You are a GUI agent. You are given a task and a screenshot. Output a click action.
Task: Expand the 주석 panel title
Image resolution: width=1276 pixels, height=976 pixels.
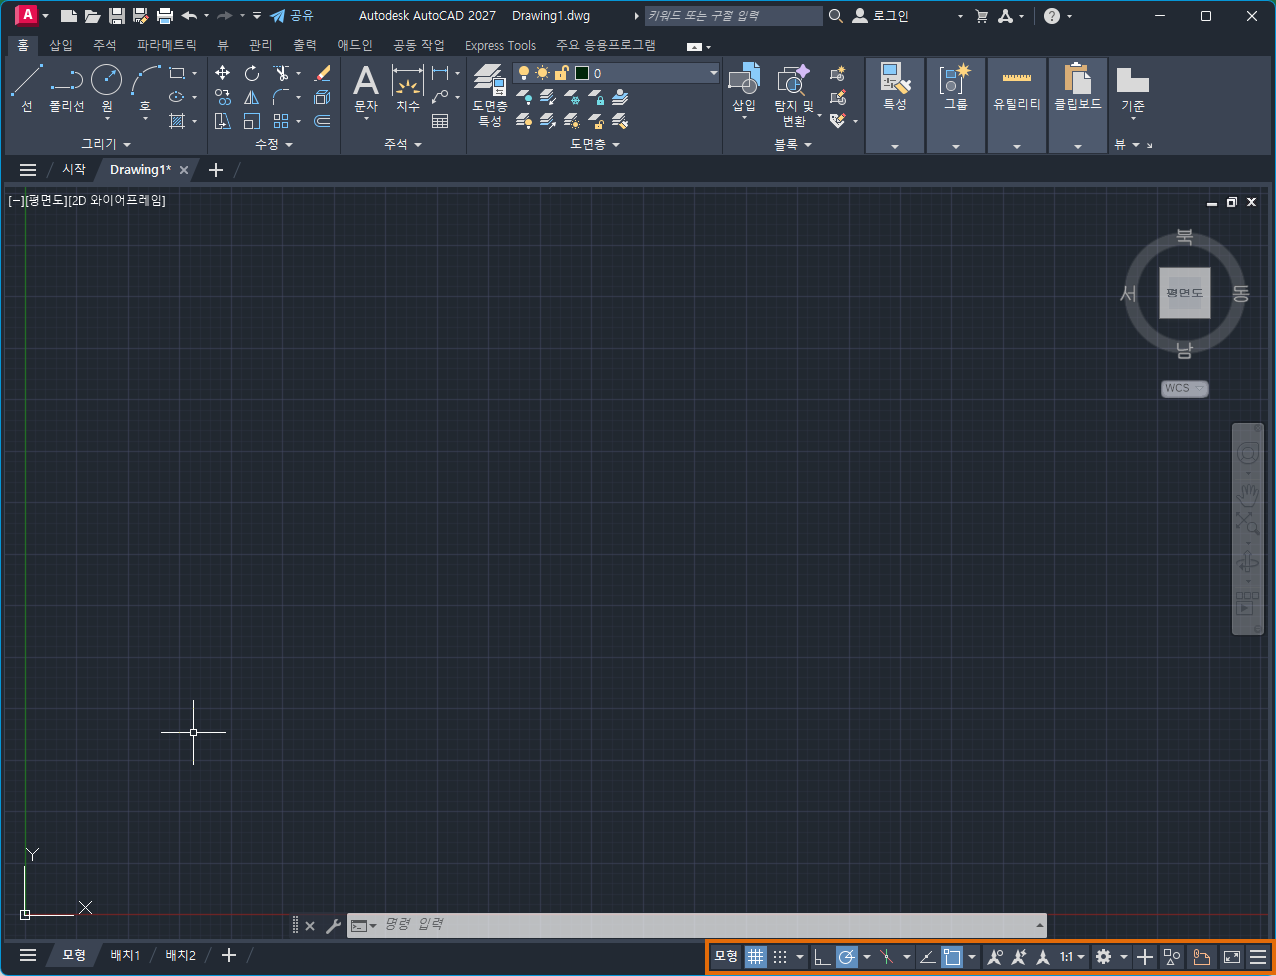[403, 144]
